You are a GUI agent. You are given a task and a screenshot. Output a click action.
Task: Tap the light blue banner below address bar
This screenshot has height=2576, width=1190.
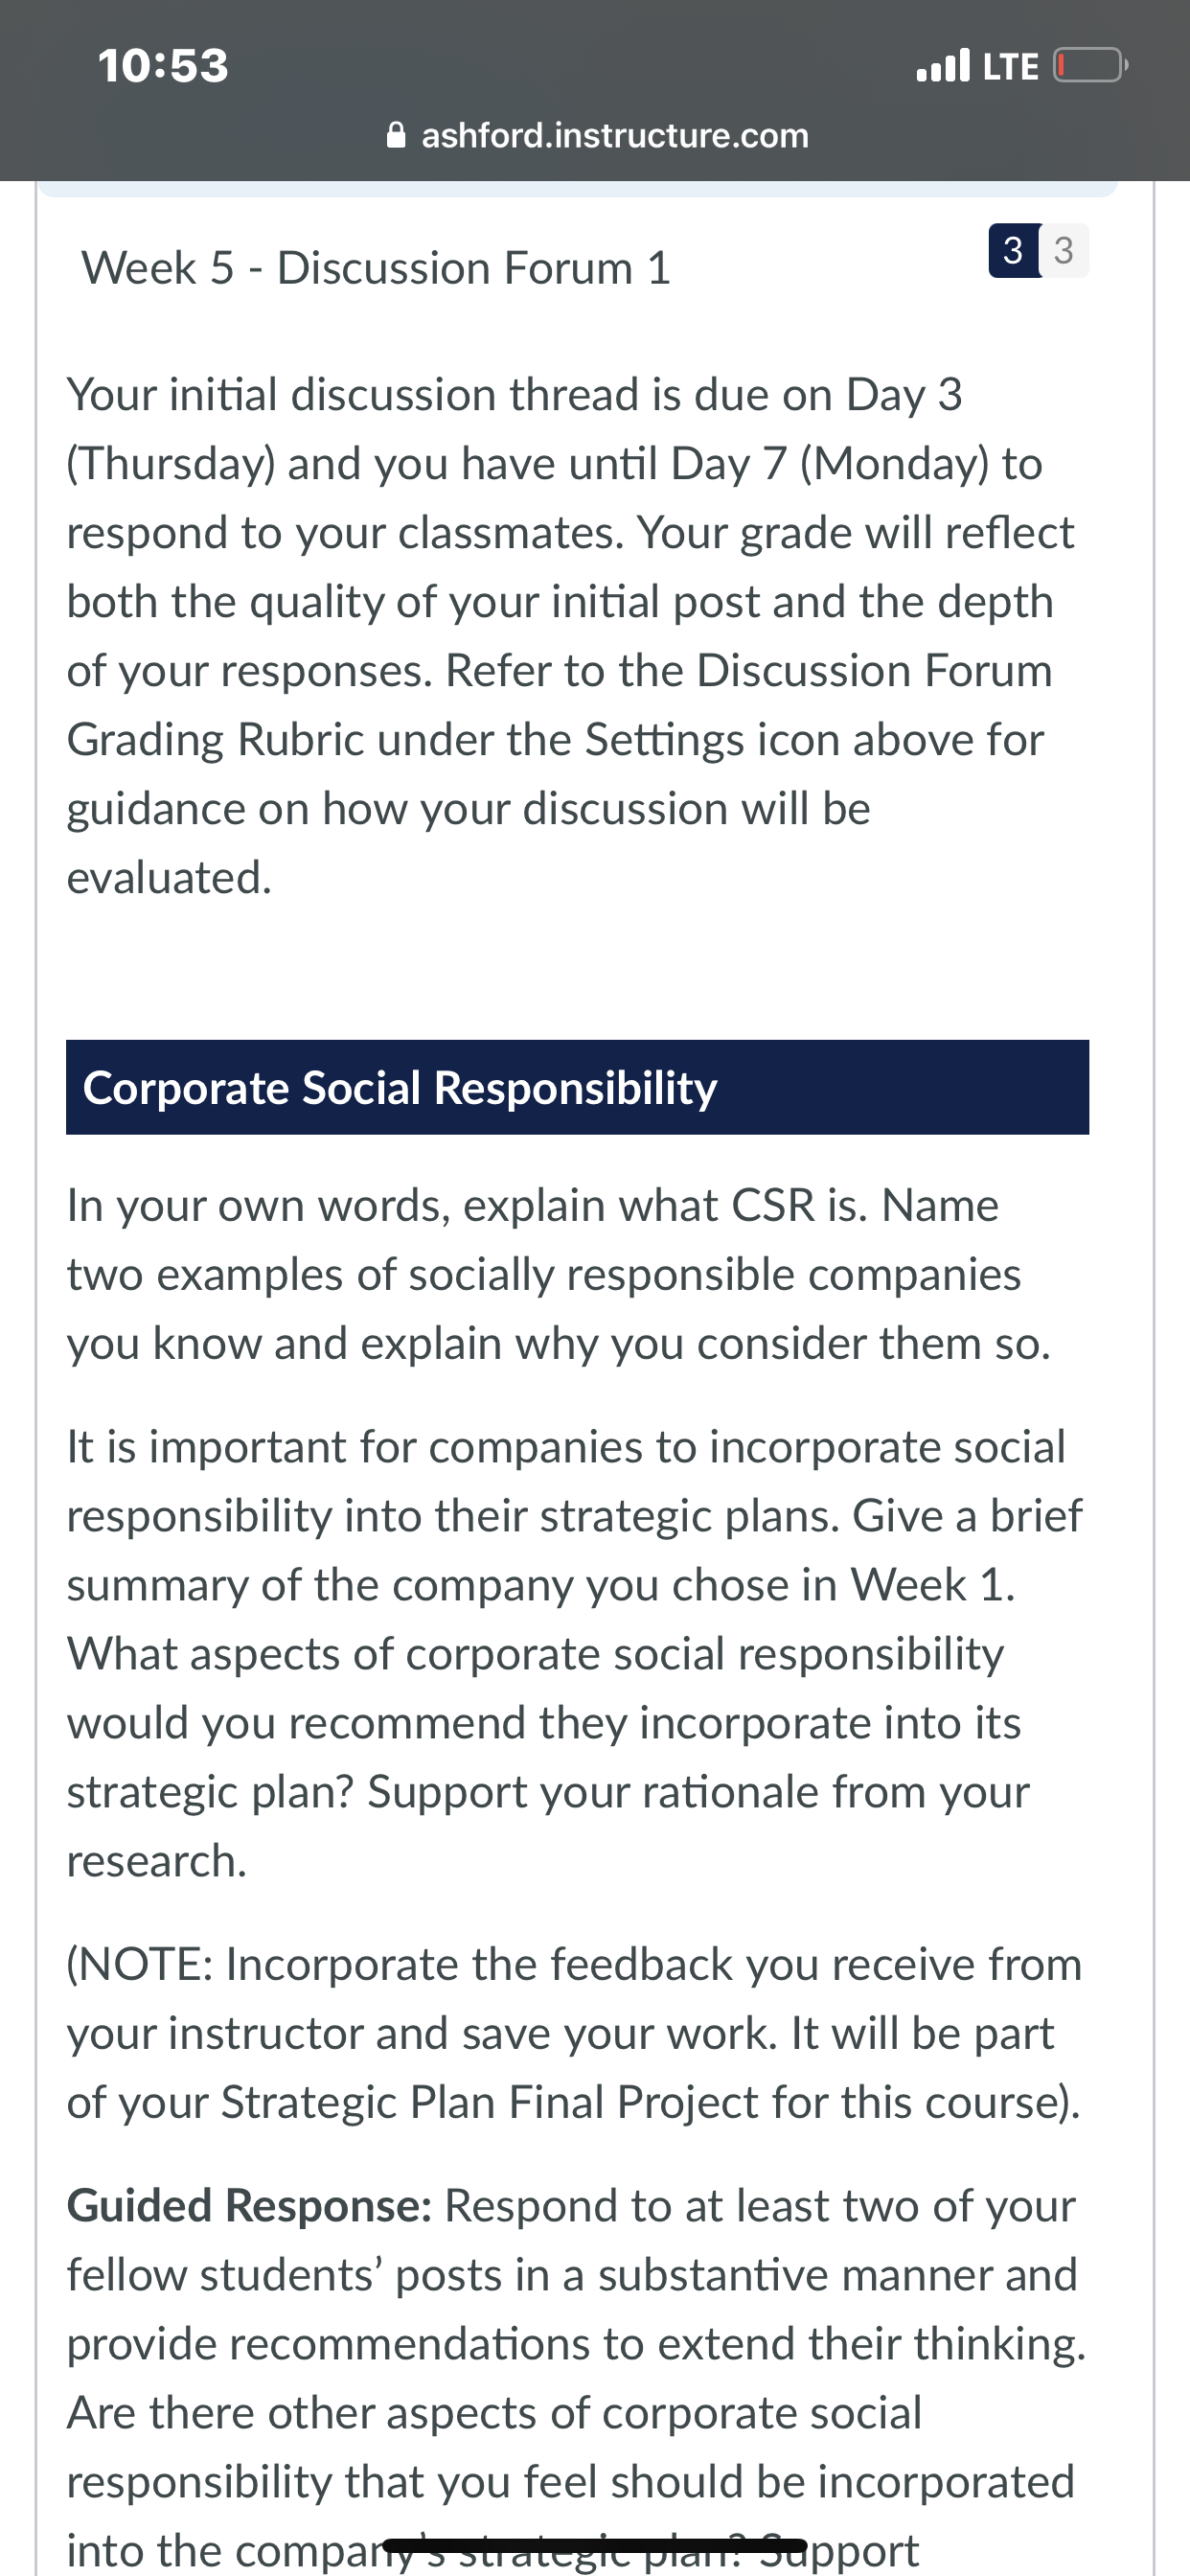[577, 189]
